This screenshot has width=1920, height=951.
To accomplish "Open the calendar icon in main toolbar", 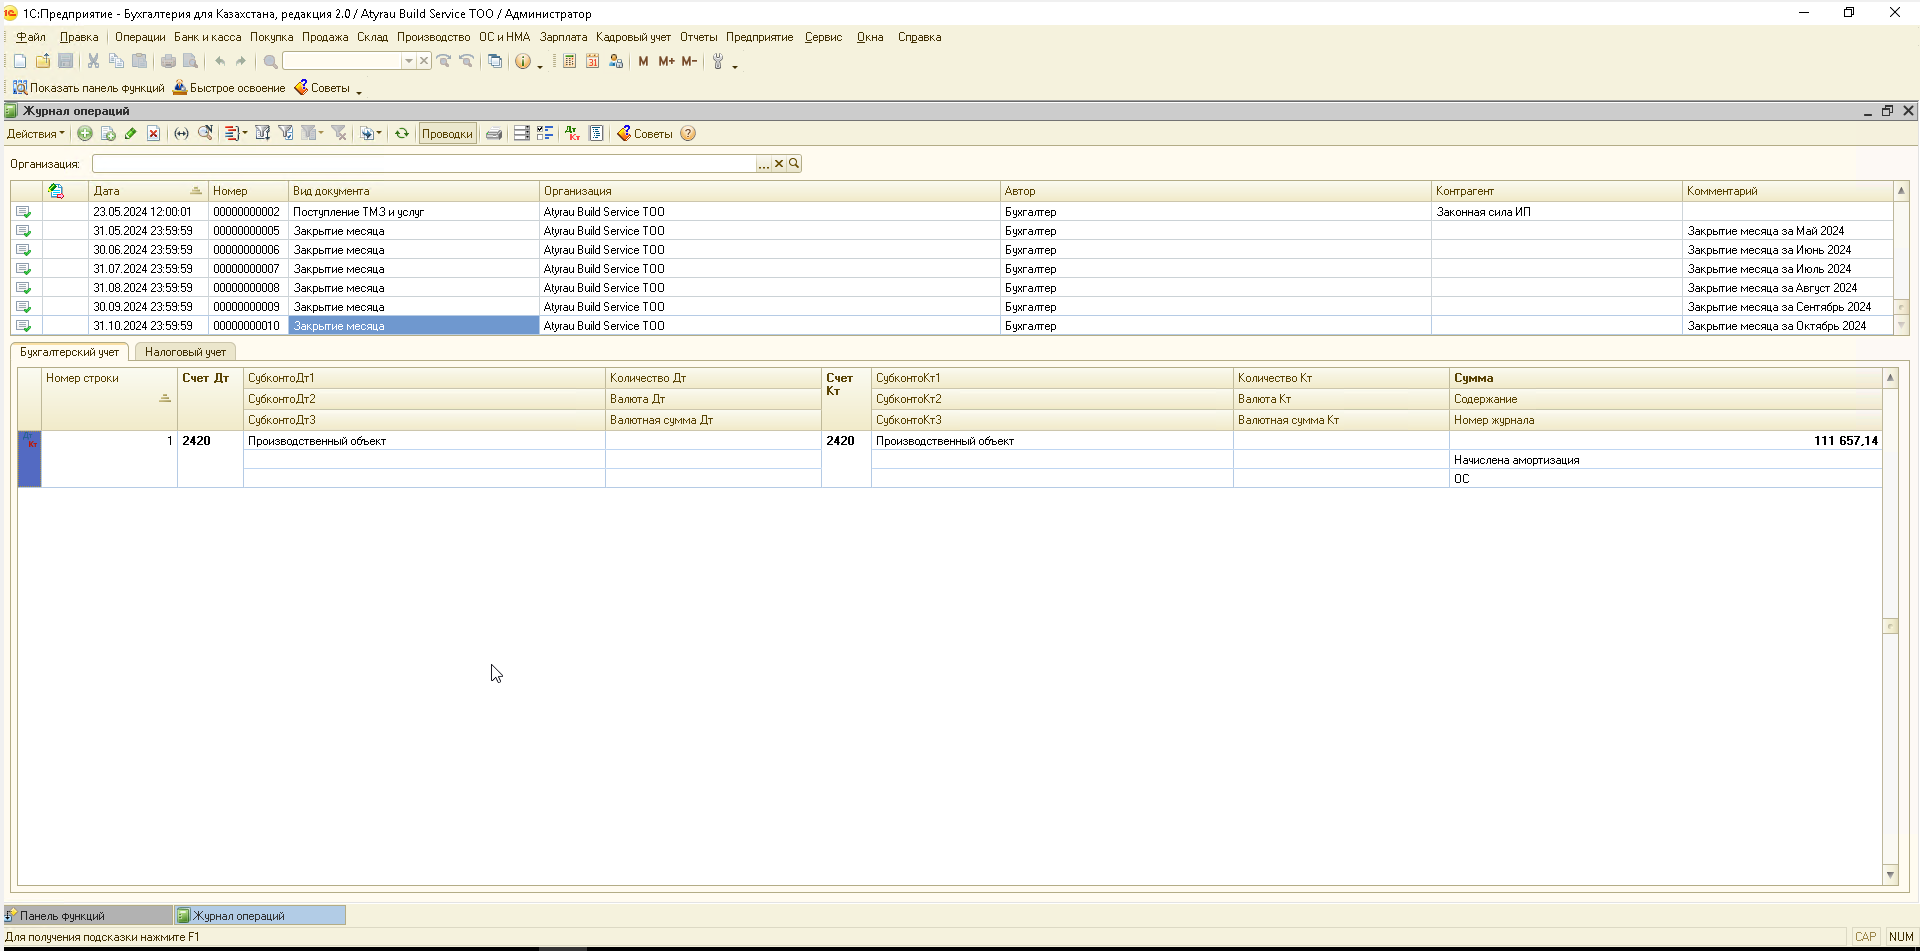I will point(592,62).
